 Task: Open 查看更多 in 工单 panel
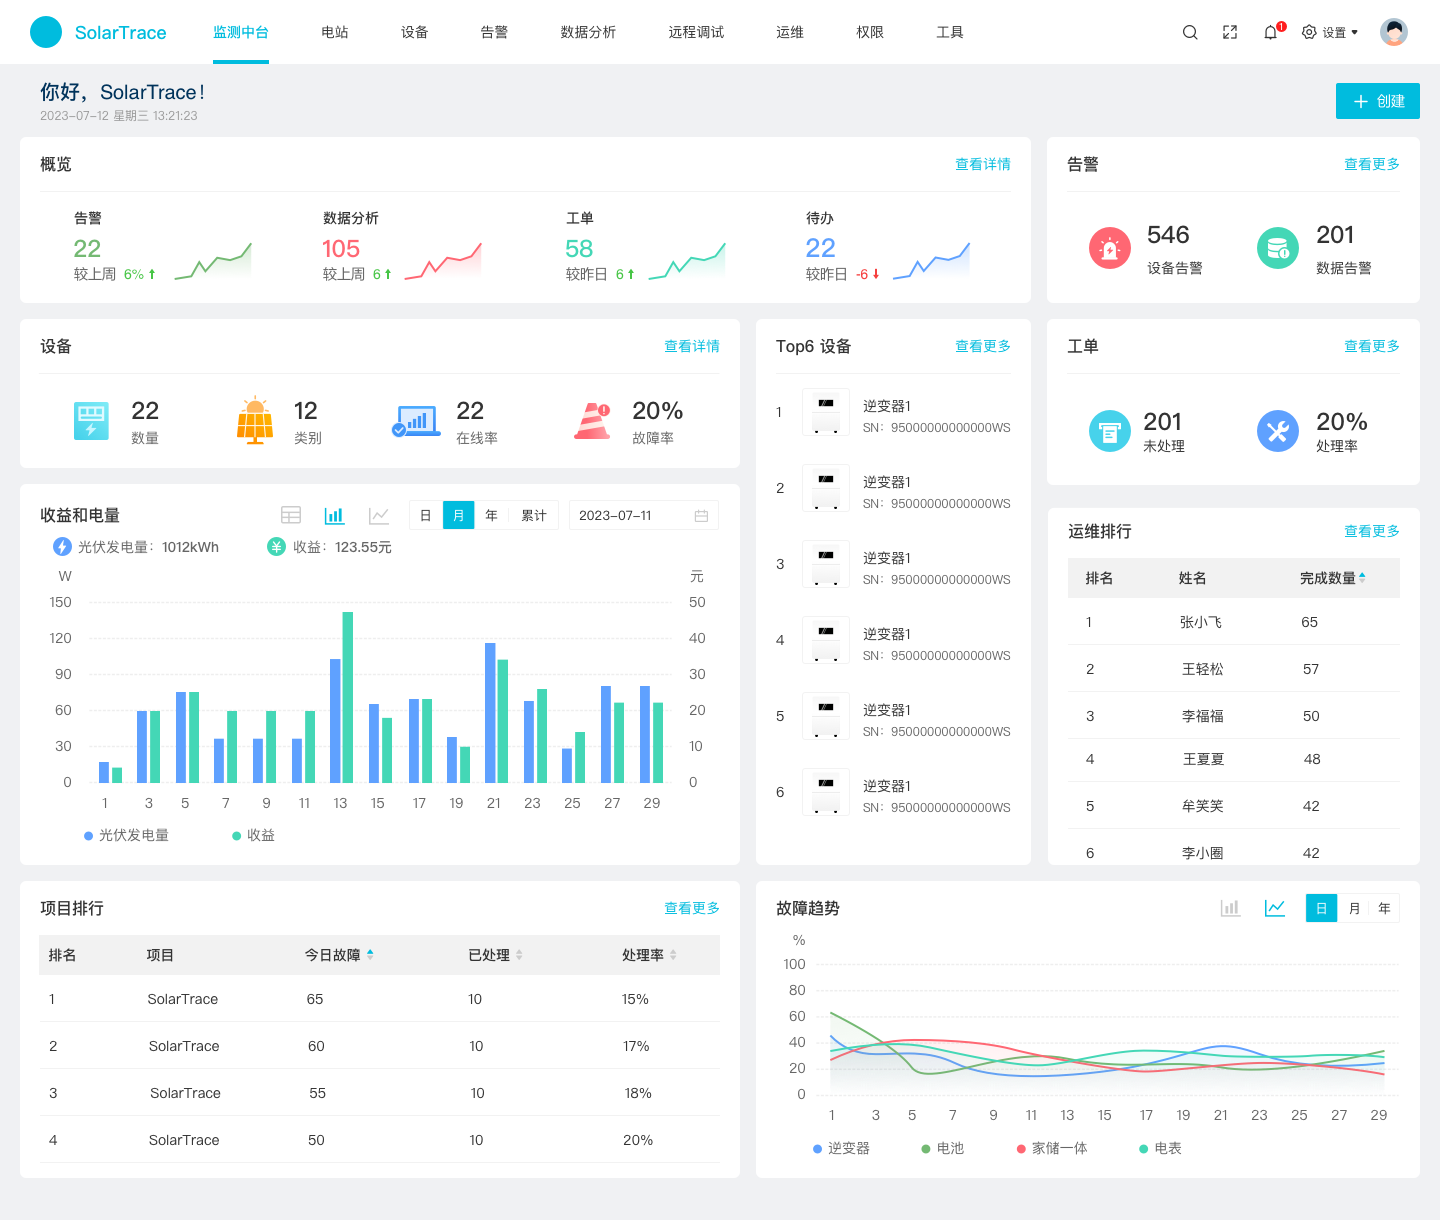tap(1372, 346)
